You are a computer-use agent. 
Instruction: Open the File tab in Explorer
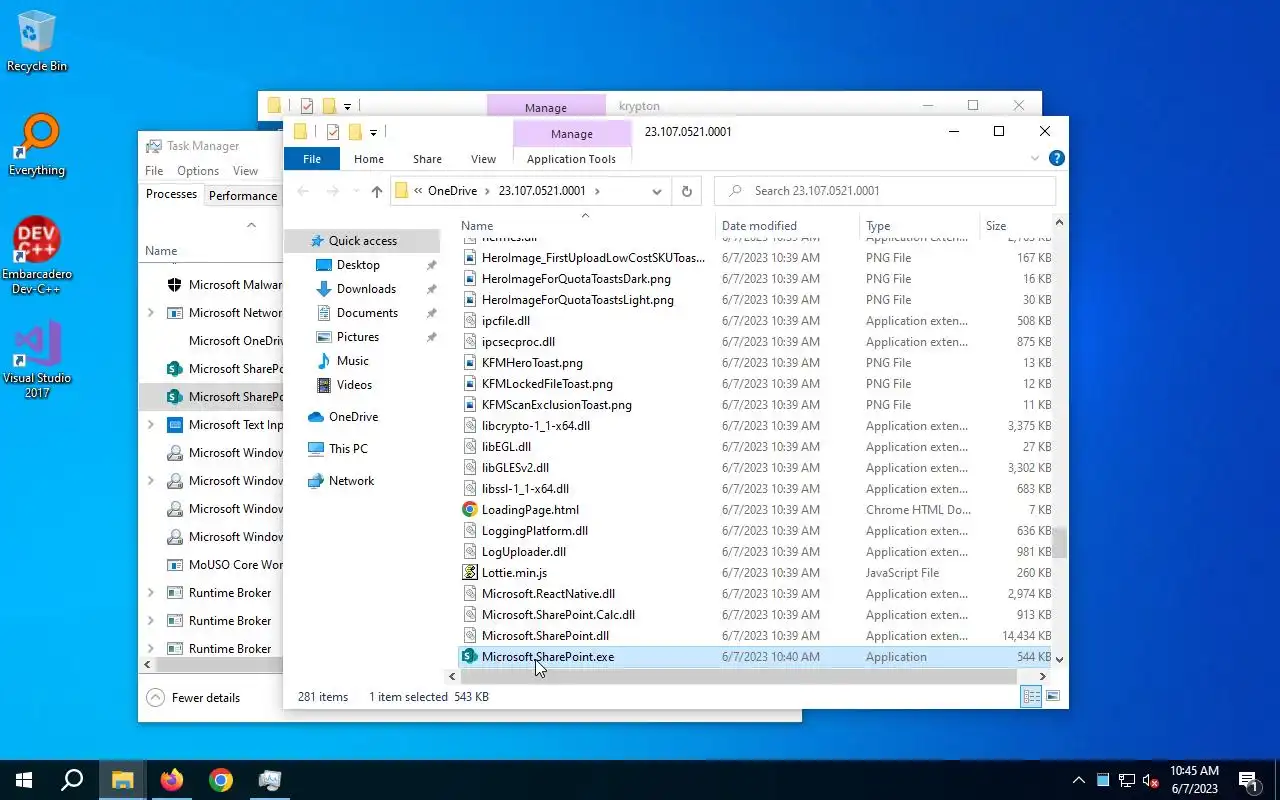312,159
